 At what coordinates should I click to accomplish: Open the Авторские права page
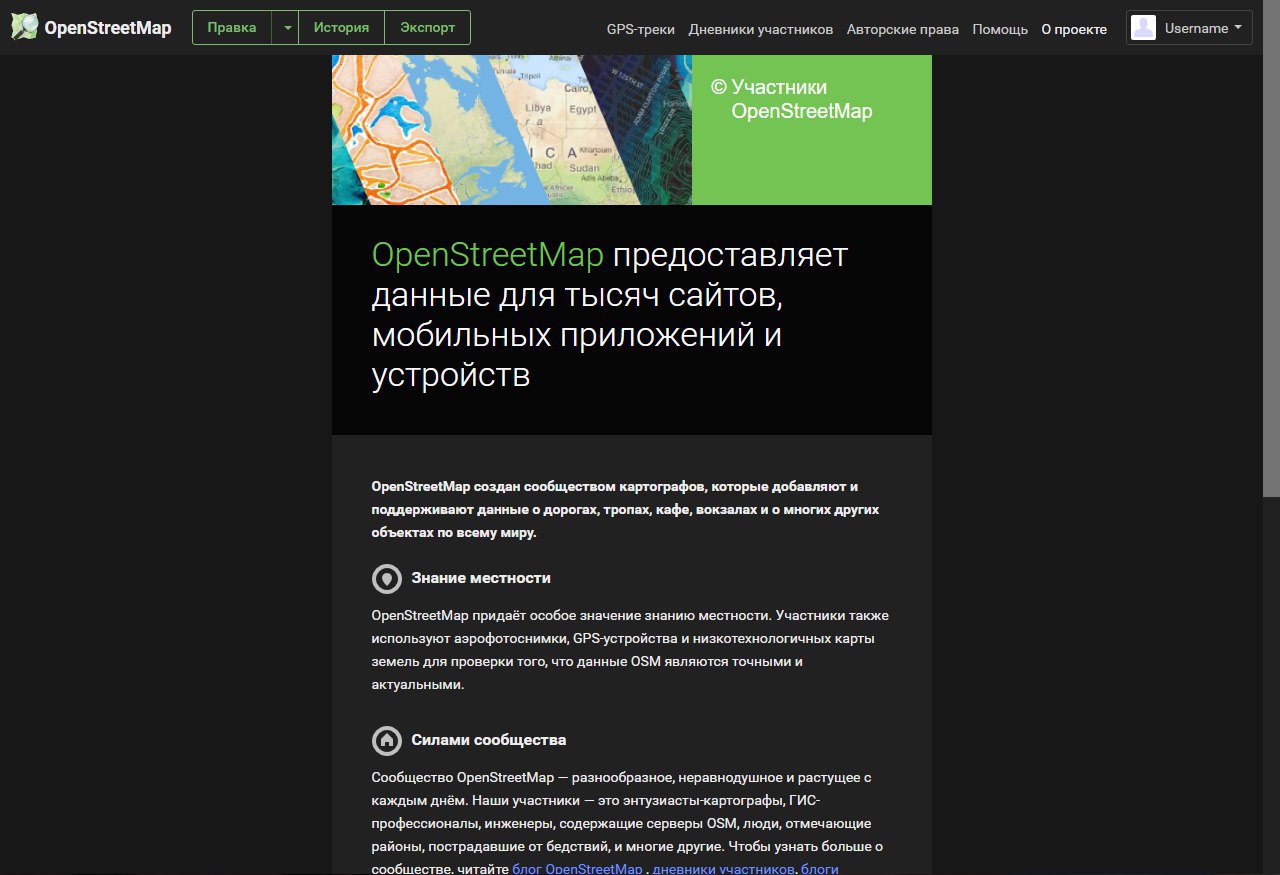[x=903, y=29]
